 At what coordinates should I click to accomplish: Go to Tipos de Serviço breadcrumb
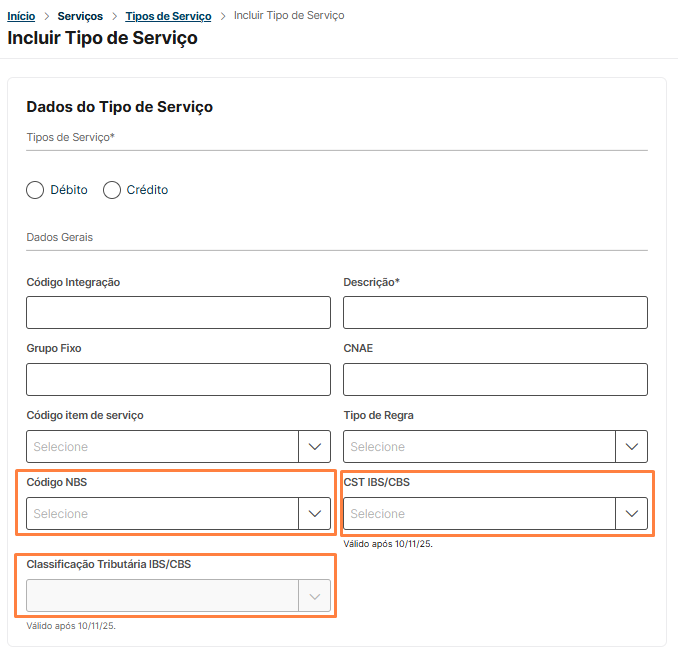coord(168,16)
